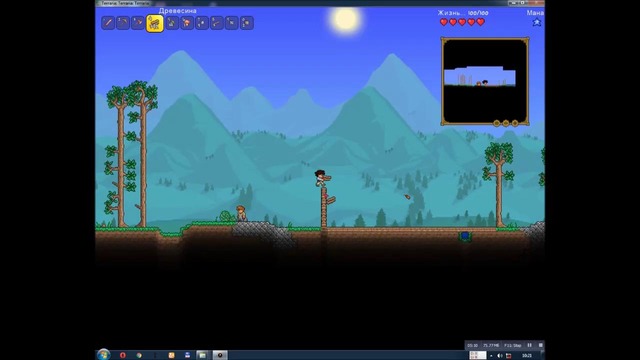This screenshot has width=640, height=360.
Task: Click the first red life heart
Action: pyautogui.click(x=444, y=22)
